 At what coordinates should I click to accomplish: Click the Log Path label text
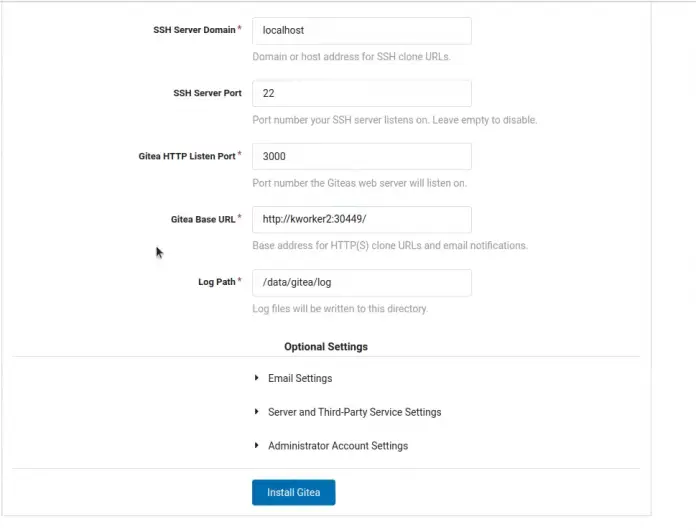click(x=216, y=282)
